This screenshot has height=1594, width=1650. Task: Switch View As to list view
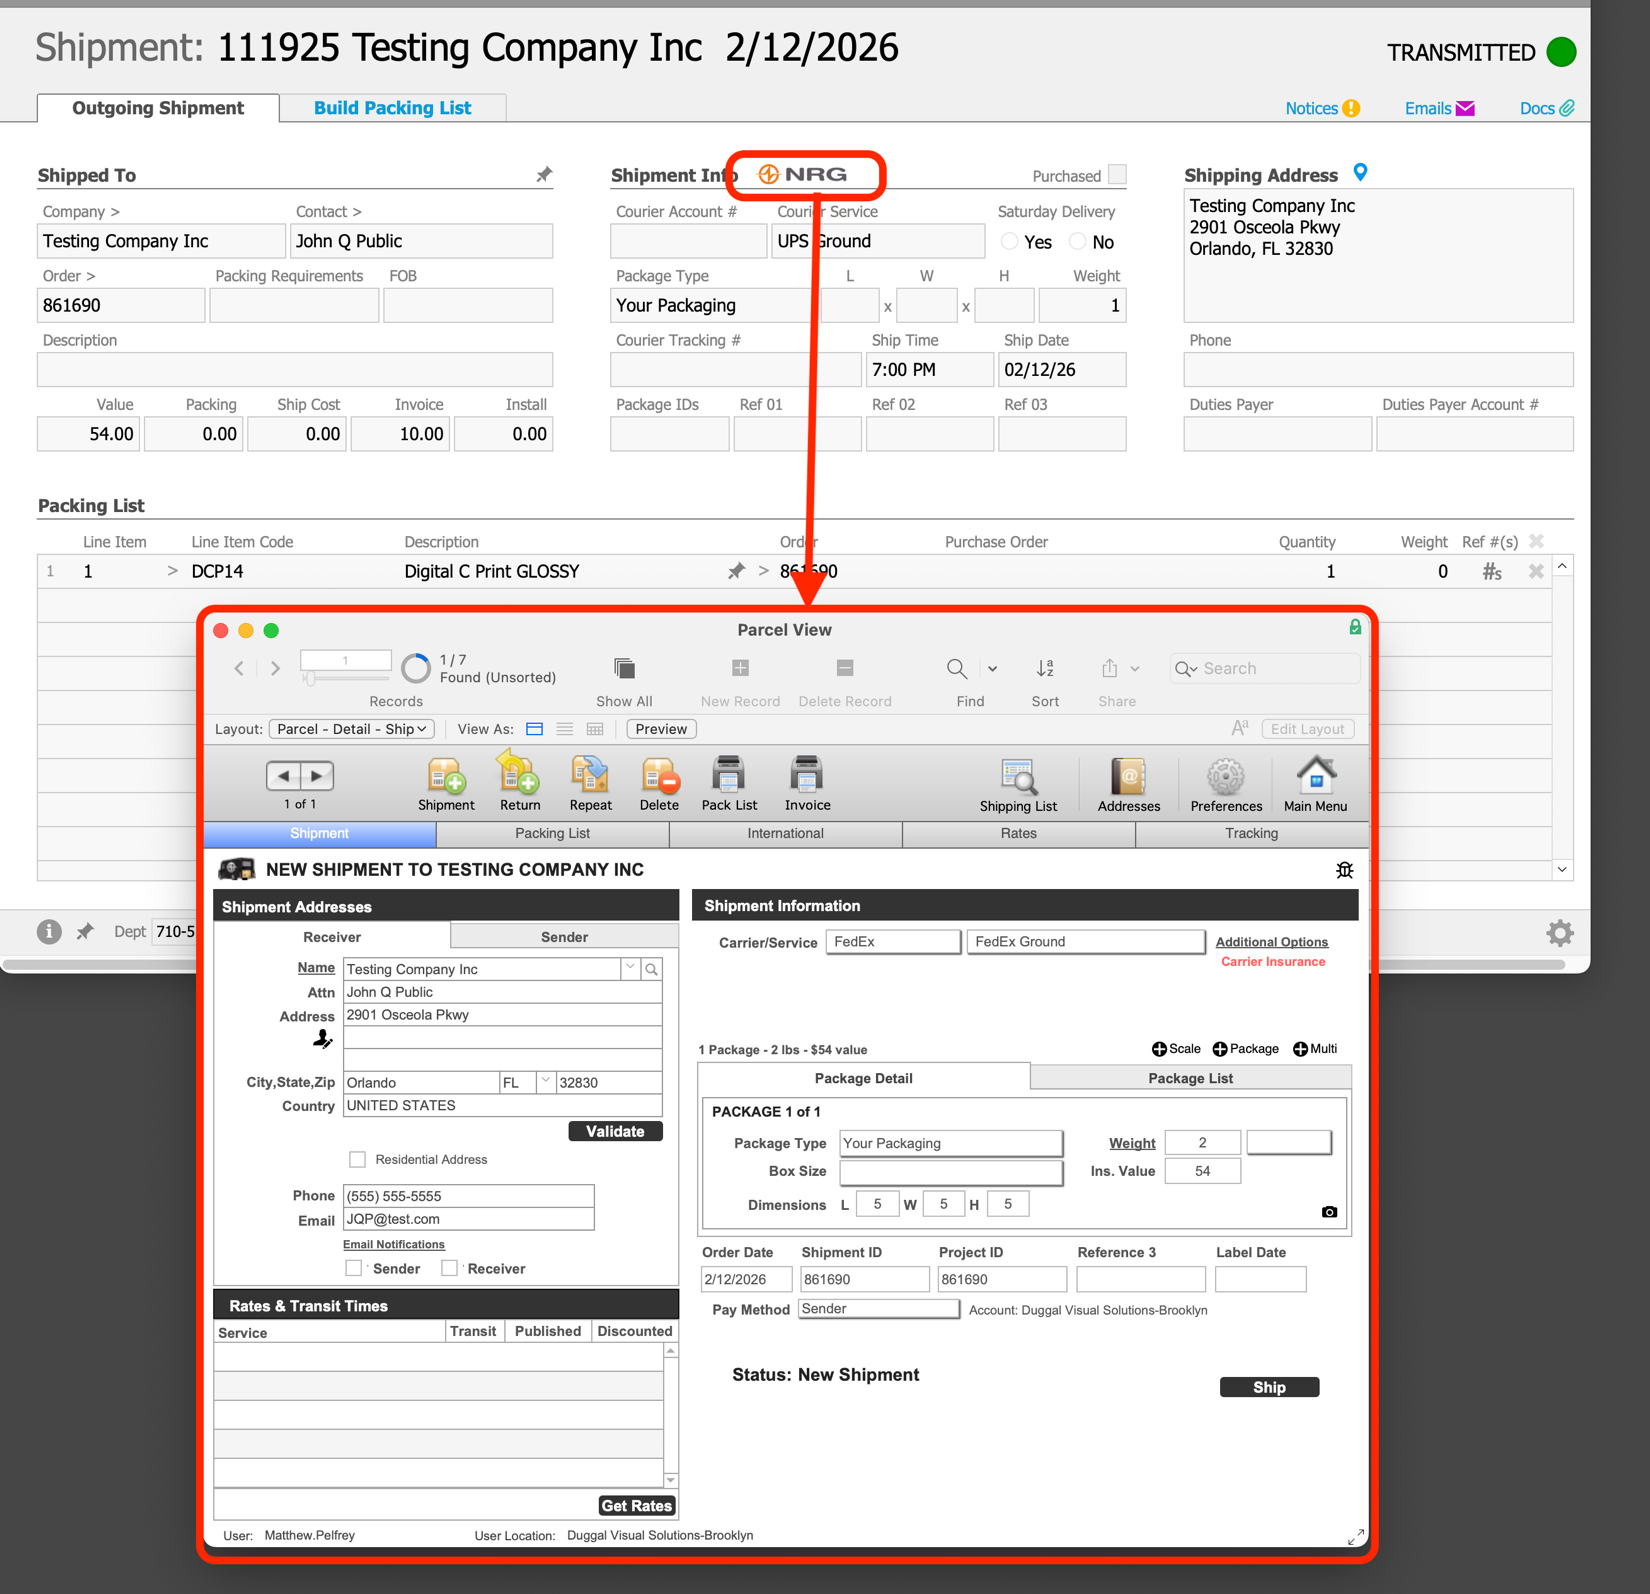point(565,729)
